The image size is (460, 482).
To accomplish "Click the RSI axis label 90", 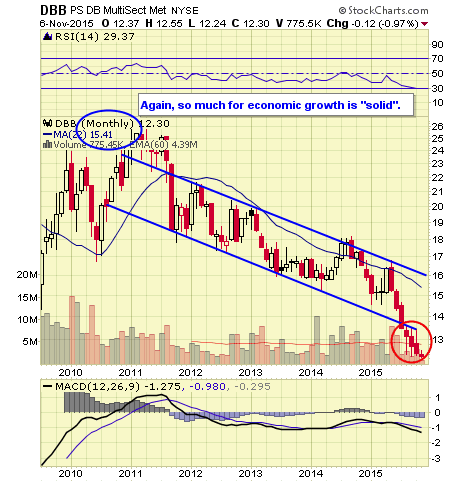I will point(437,45).
